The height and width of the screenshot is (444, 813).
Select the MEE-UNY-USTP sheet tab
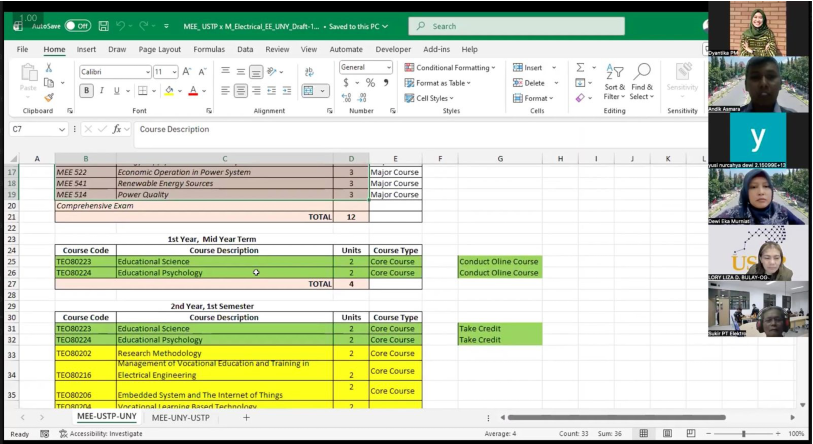180,418
